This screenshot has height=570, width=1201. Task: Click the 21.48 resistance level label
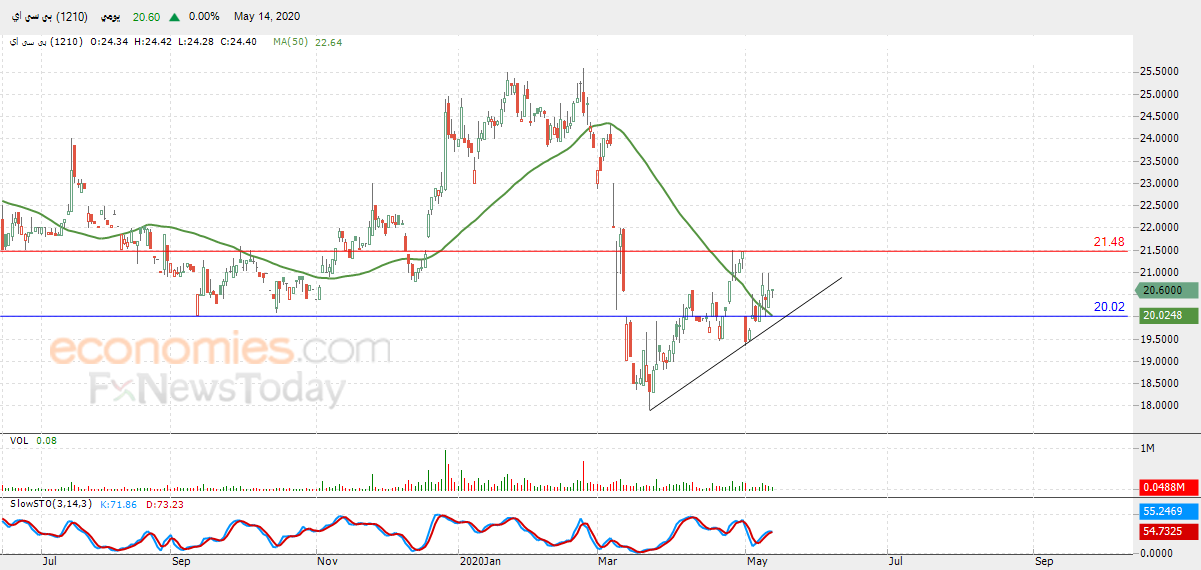pyautogui.click(x=1109, y=242)
